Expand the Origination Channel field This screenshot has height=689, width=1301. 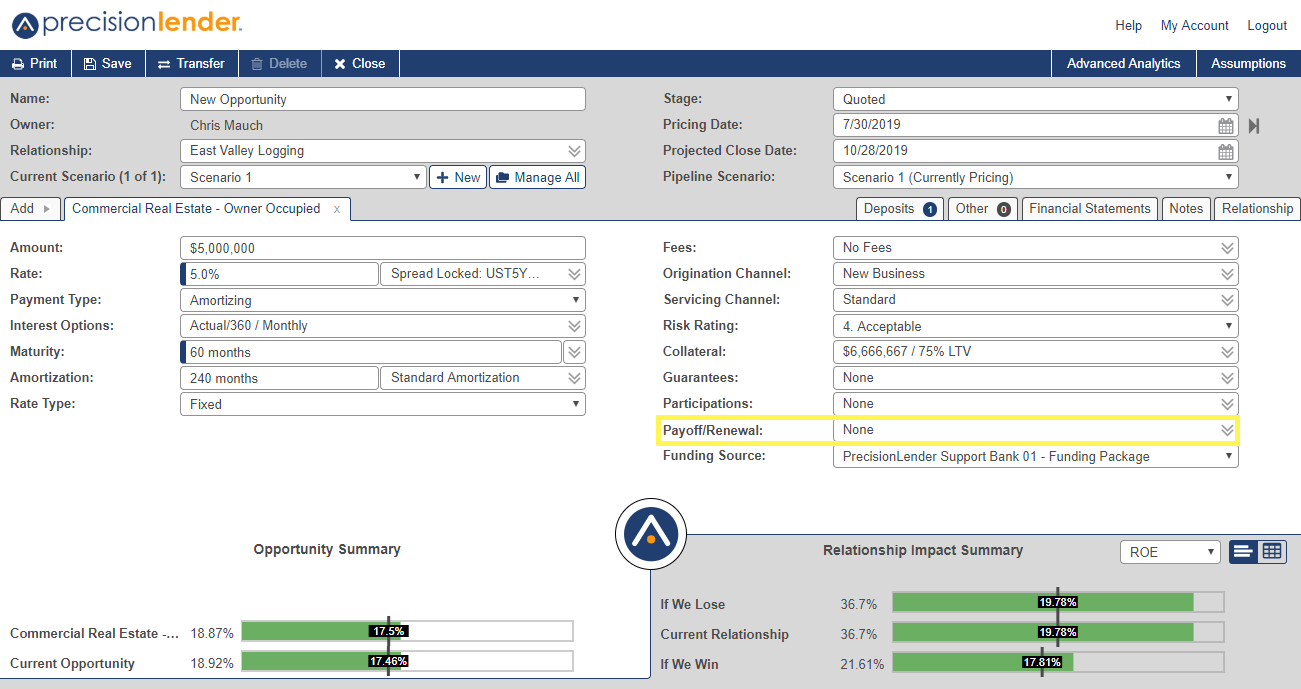[1035, 274]
